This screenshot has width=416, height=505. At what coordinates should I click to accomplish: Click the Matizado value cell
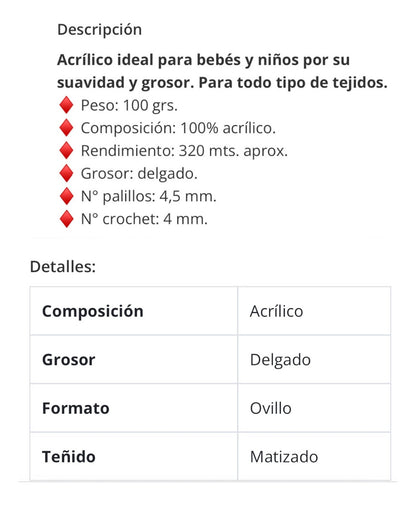coord(314,456)
